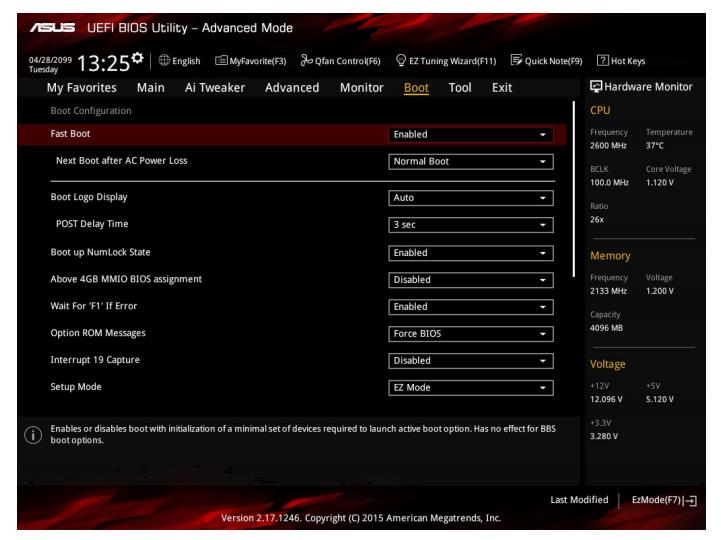Click the 26x ratio value
Viewport: 721px width, 540px height.
tap(597, 219)
